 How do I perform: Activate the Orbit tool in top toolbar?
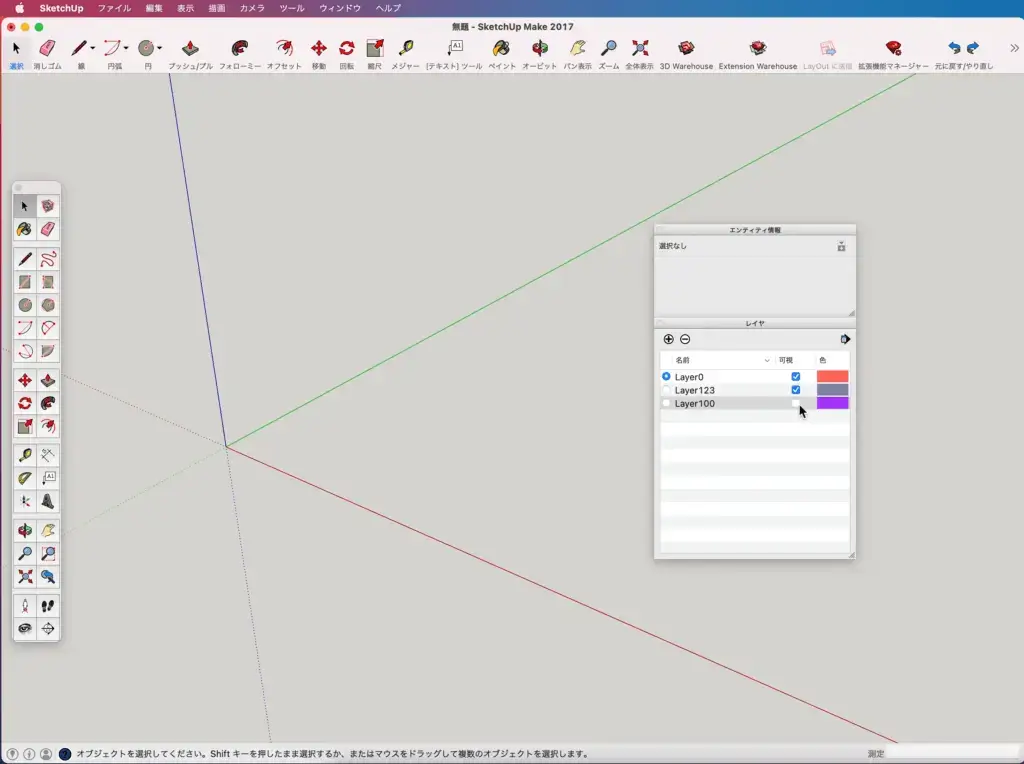pyautogui.click(x=539, y=48)
